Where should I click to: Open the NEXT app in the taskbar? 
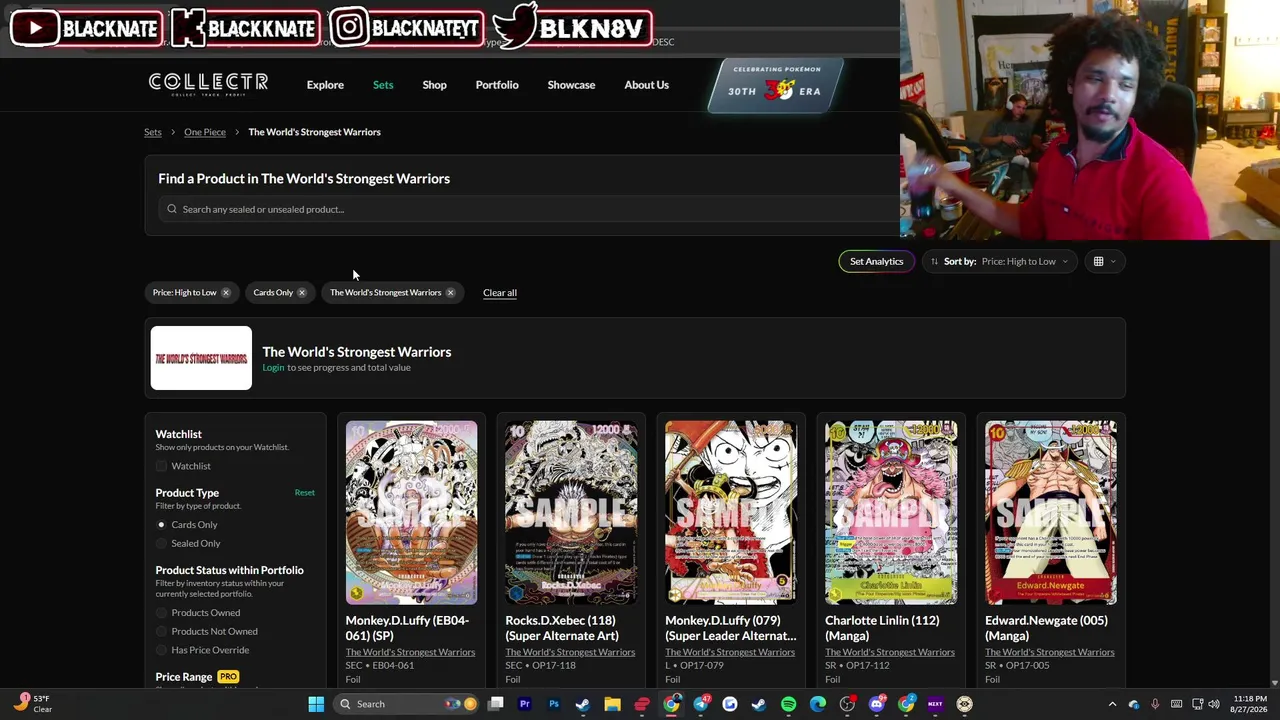(935, 704)
